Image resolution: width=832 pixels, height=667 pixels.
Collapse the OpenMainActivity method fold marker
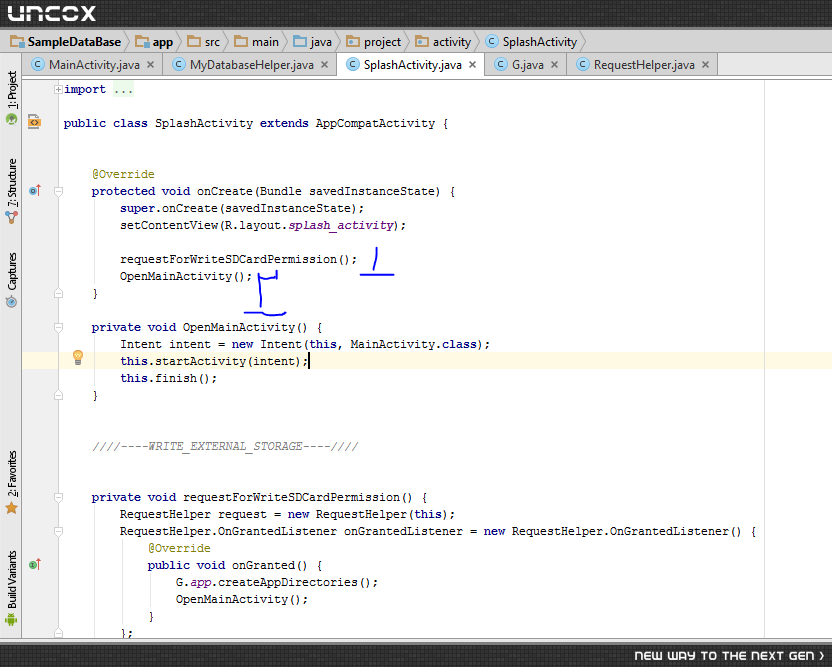58,327
